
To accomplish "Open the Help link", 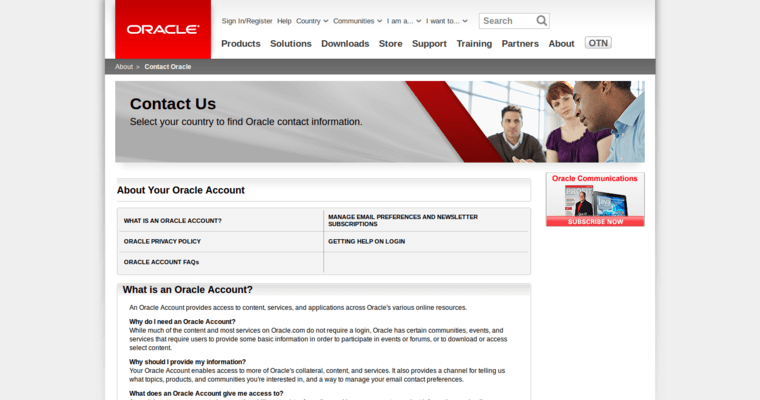I will pos(284,21).
